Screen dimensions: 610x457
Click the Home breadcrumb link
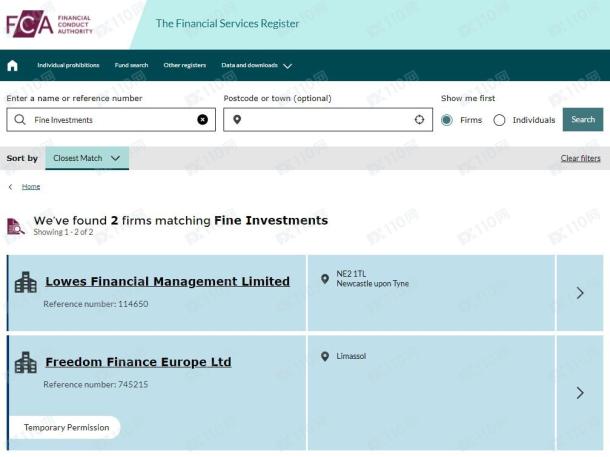pos(31,187)
